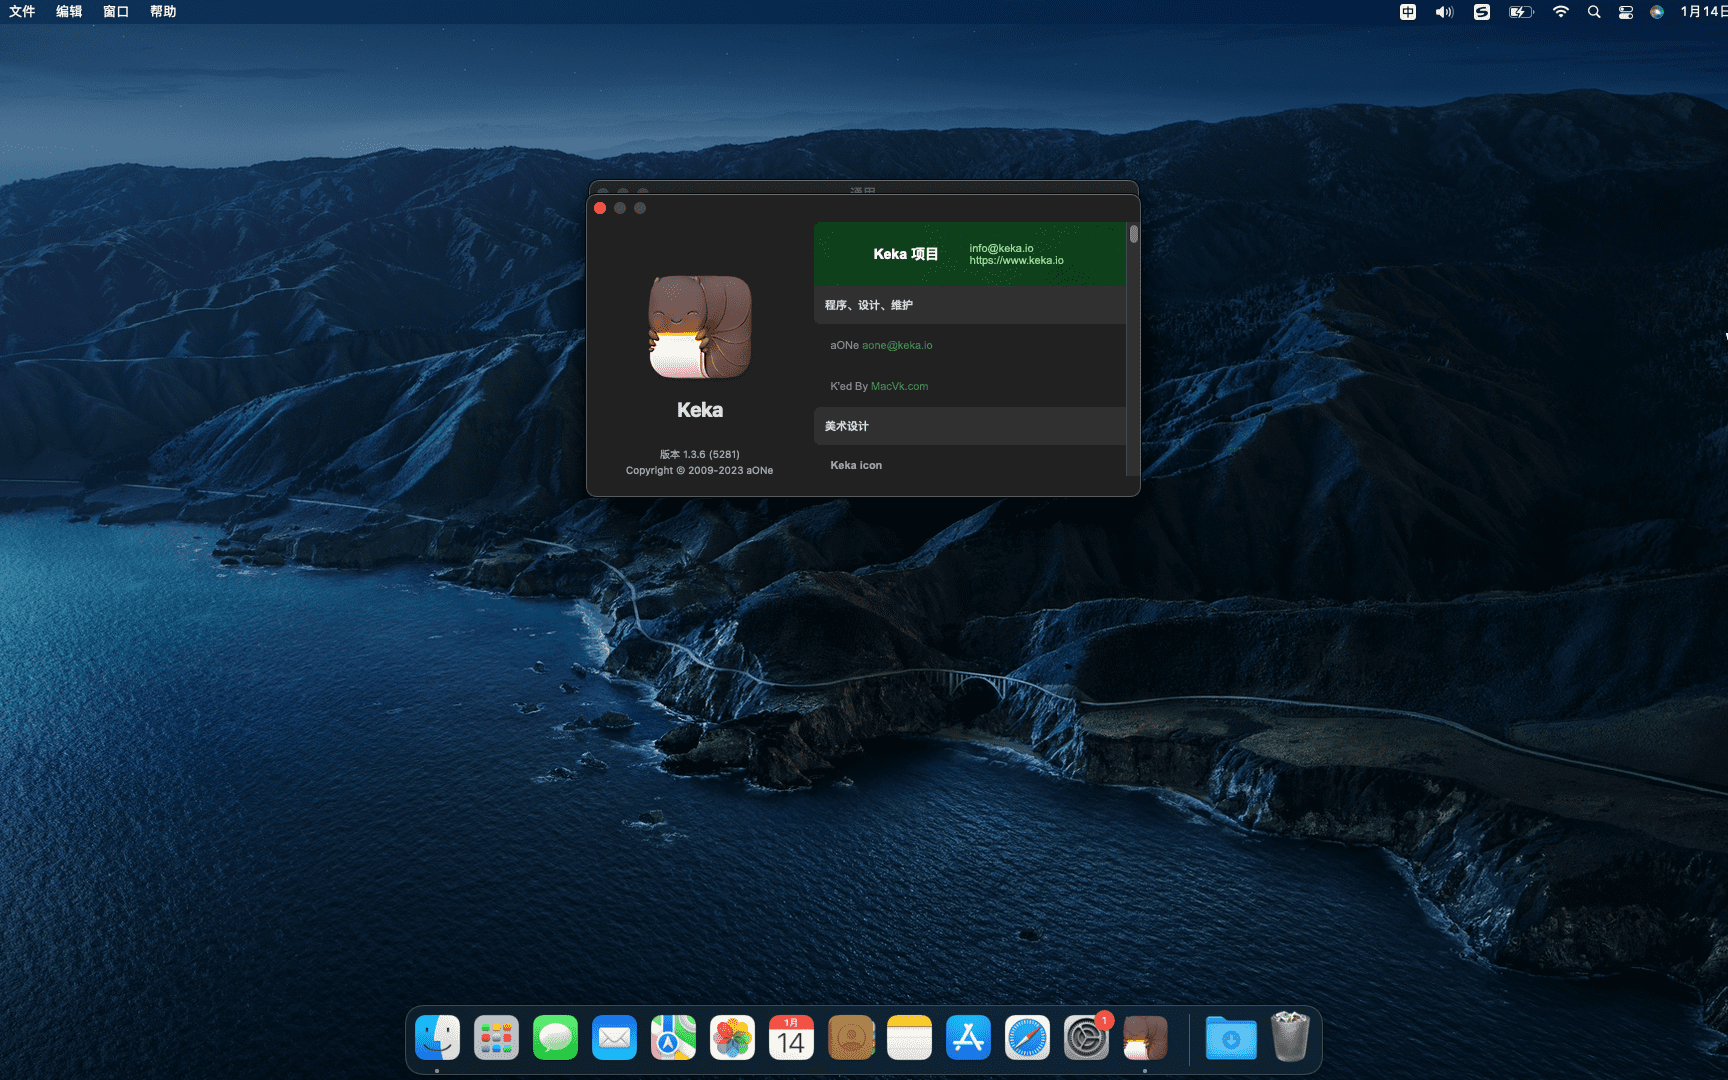Open Control Center in the menu bar
Image resolution: width=1728 pixels, height=1080 pixels.
click(x=1625, y=12)
